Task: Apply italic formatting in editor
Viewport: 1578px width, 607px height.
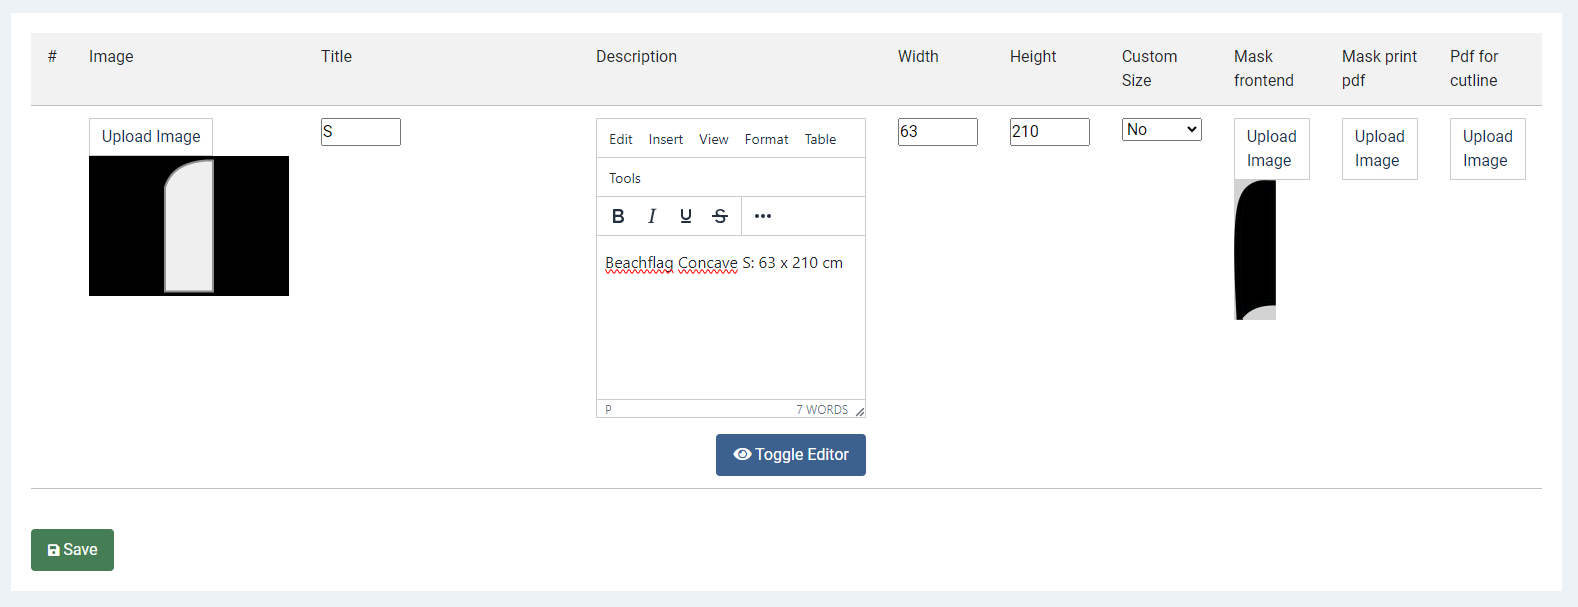Action: click(x=652, y=216)
